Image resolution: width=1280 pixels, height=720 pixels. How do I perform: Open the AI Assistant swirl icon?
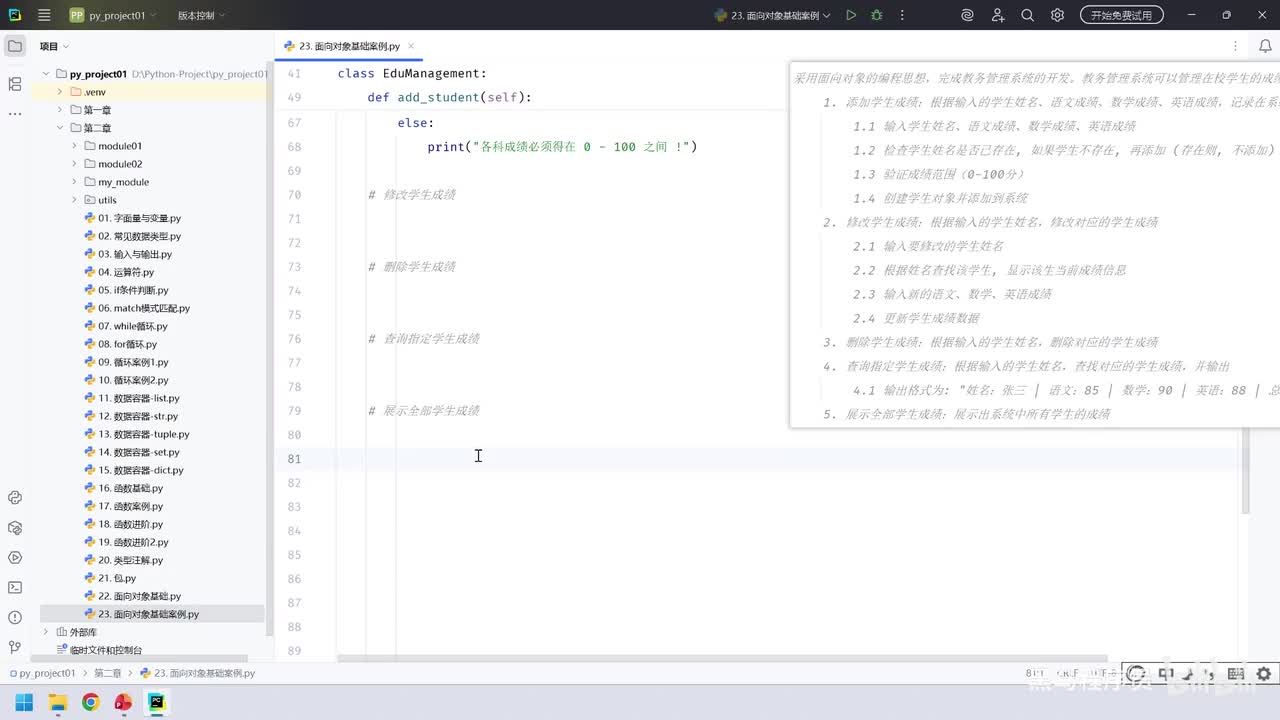(x=967, y=15)
